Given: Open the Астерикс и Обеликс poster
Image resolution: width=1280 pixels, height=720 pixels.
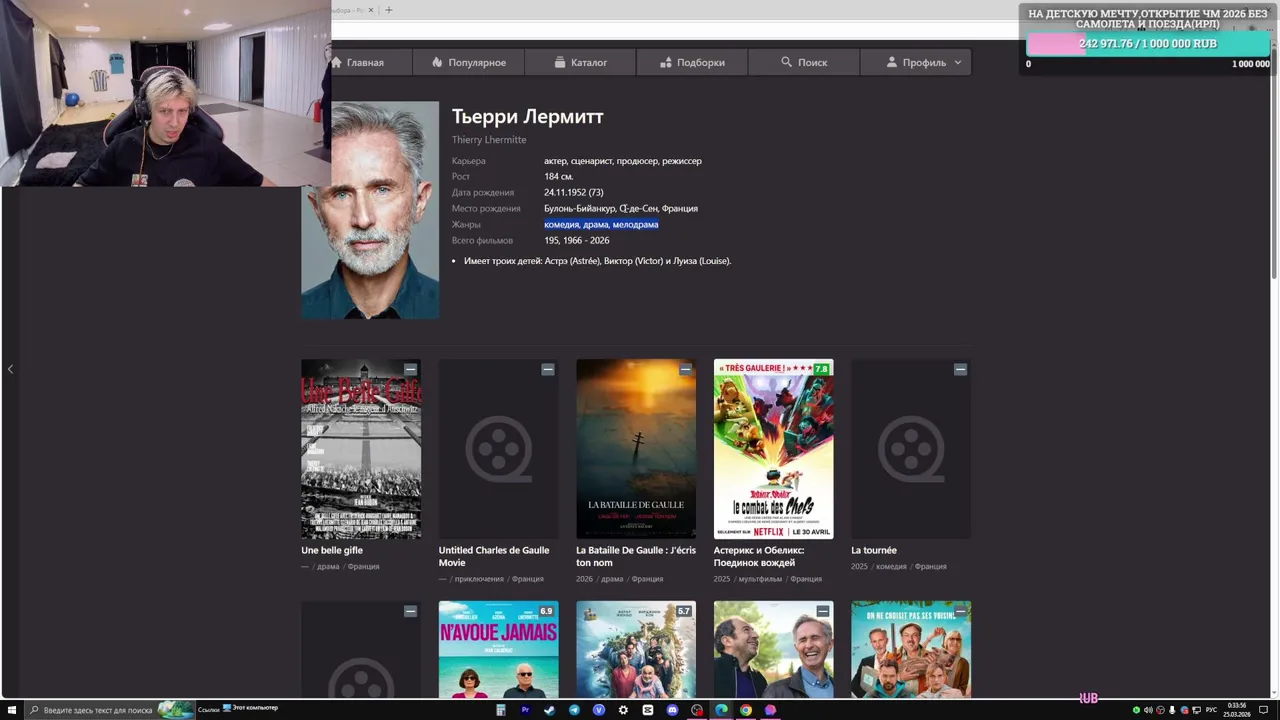Looking at the screenshot, I should click(x=773, y=449).
